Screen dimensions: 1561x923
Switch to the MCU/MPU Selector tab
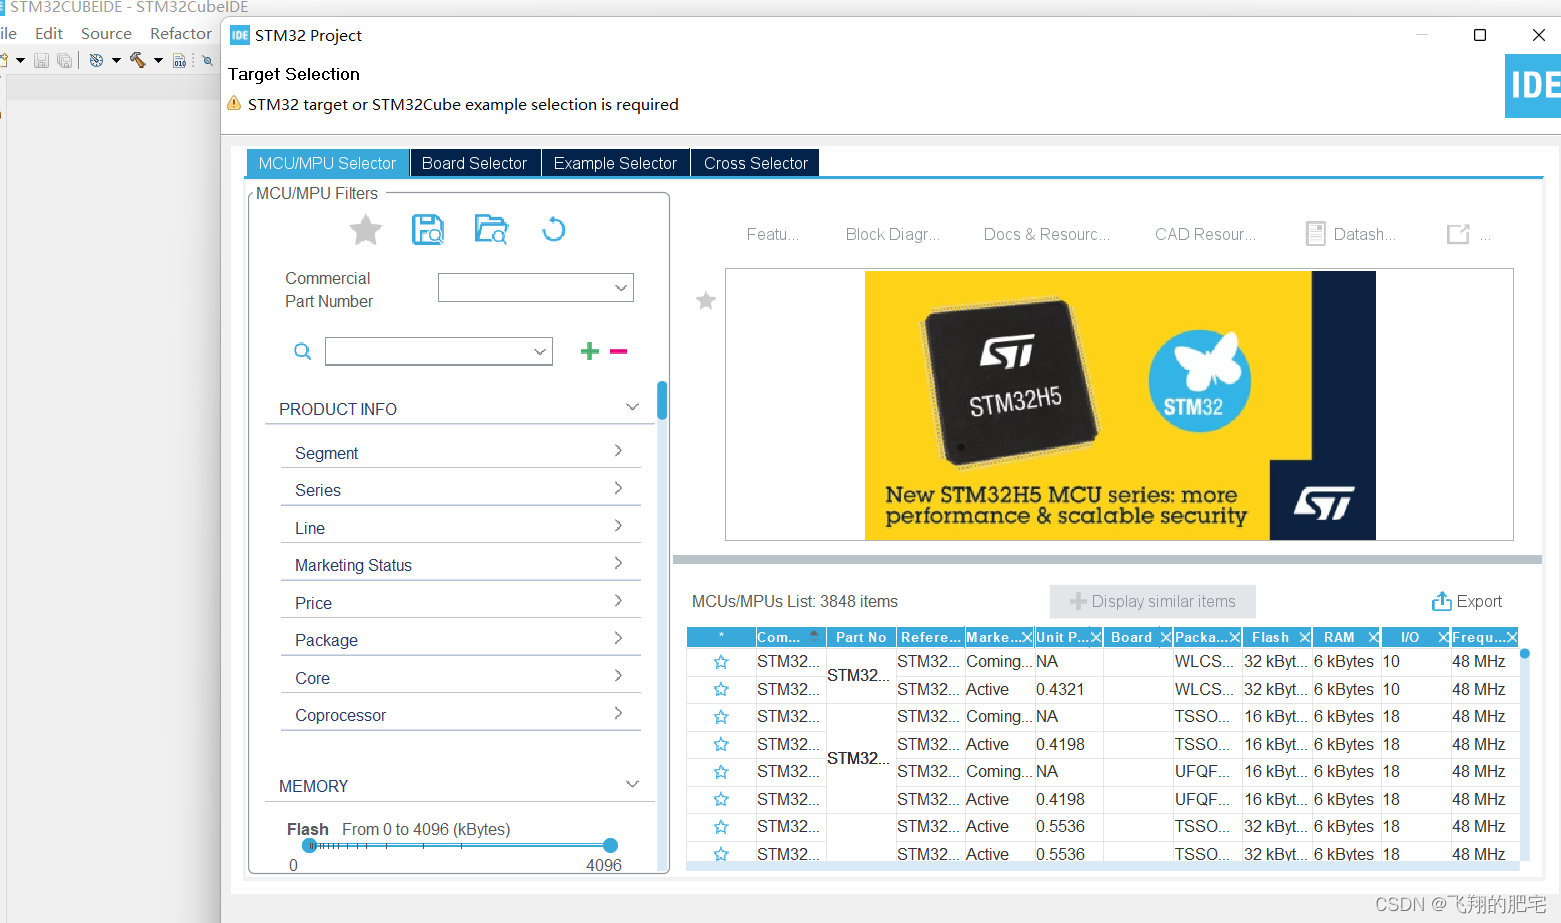click(x=328, y=163)
